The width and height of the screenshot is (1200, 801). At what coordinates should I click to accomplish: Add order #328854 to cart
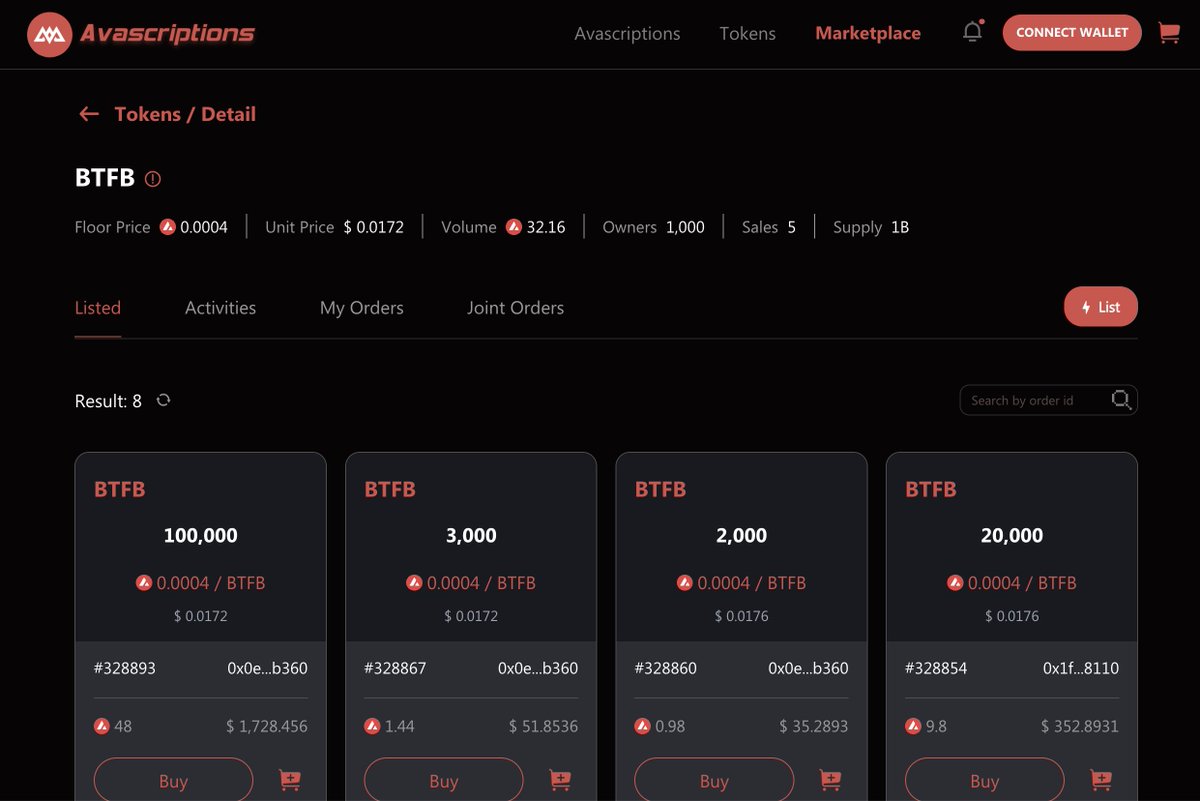[1101, 780]
